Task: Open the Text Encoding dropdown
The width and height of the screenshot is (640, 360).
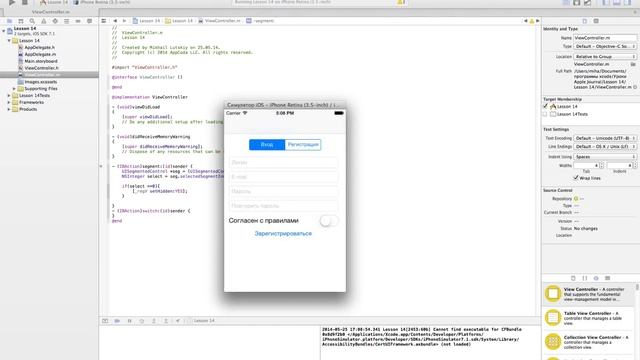Action: point(605,138)
